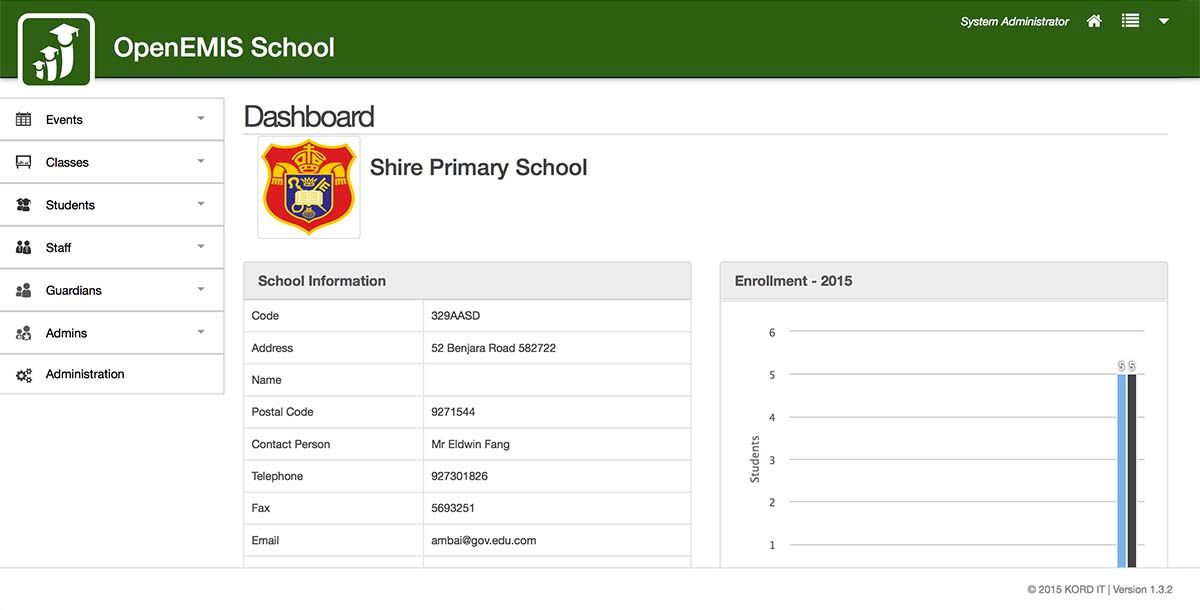Open the list menu icon in the header

(x=1130, y=20)
